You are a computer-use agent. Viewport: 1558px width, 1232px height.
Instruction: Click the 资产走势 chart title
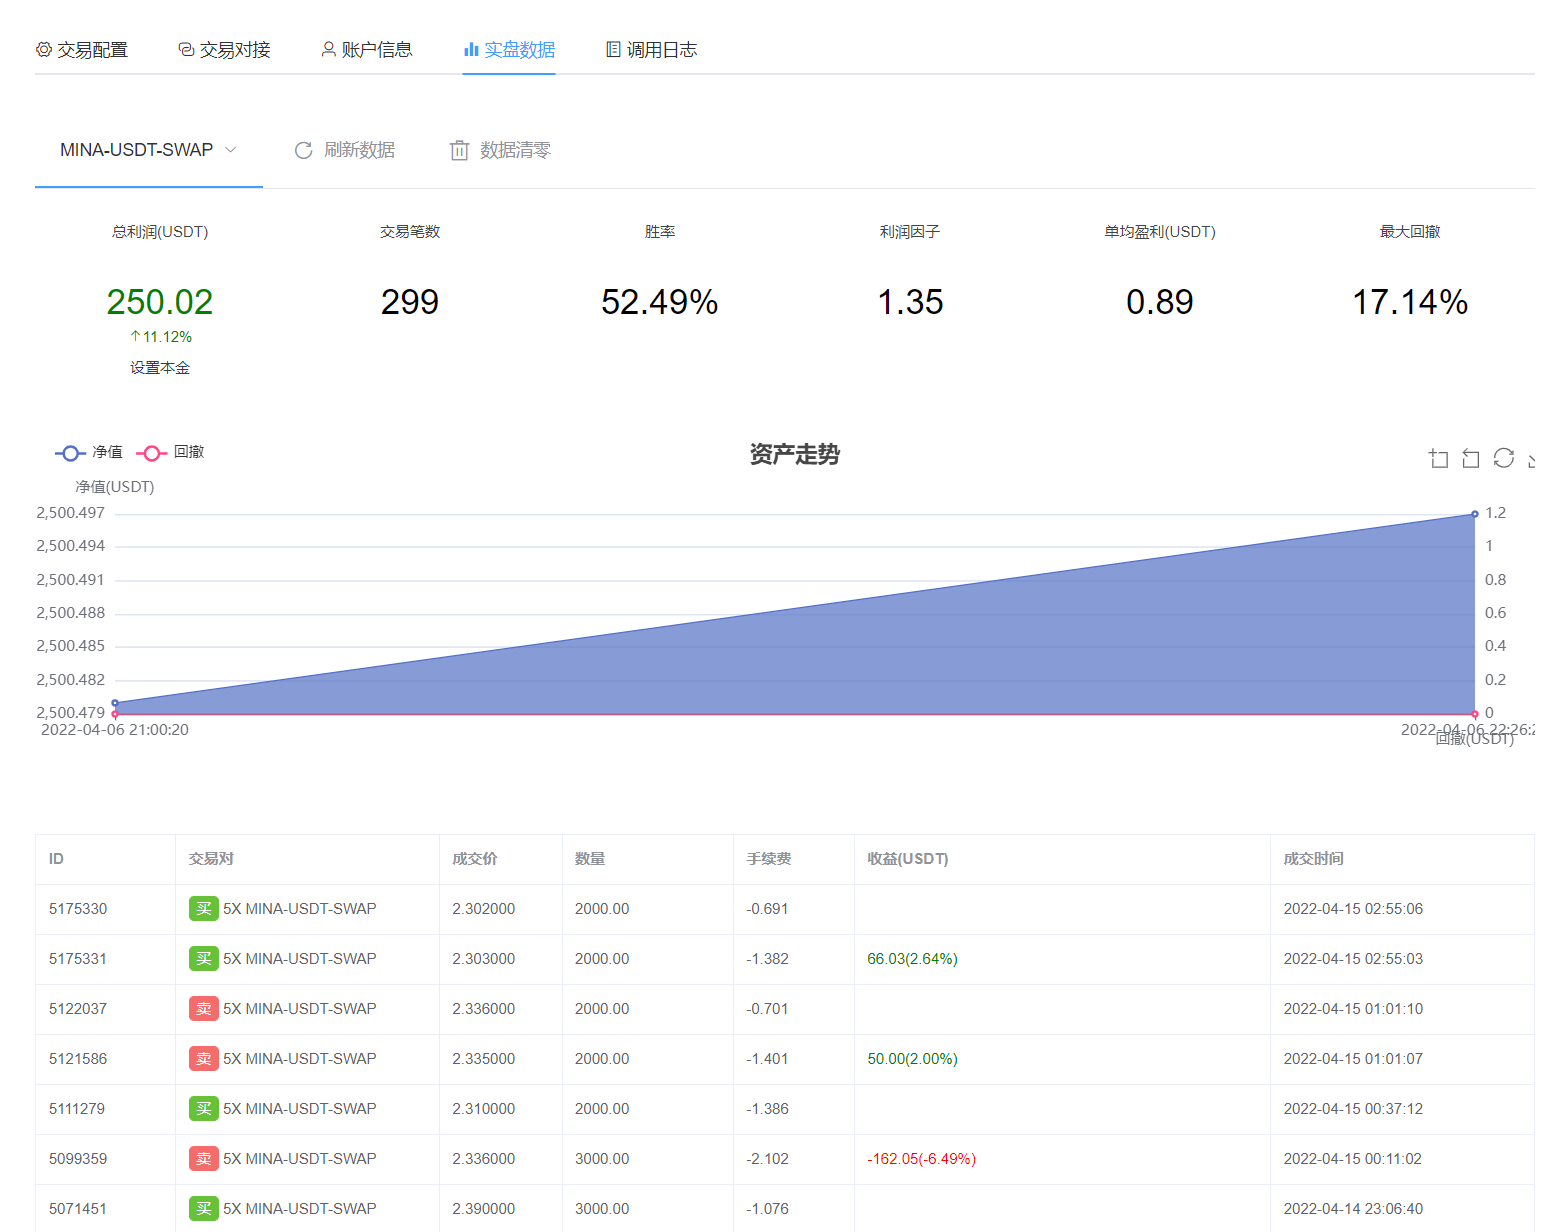point(795,455)
